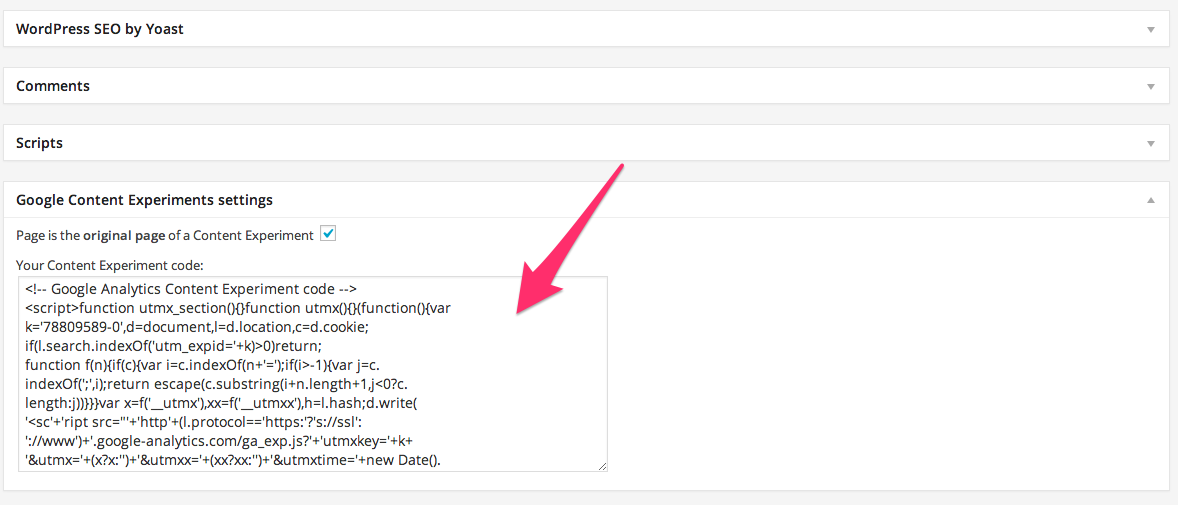Expand the Scripts panel toggle arrow

(1151, 144)
